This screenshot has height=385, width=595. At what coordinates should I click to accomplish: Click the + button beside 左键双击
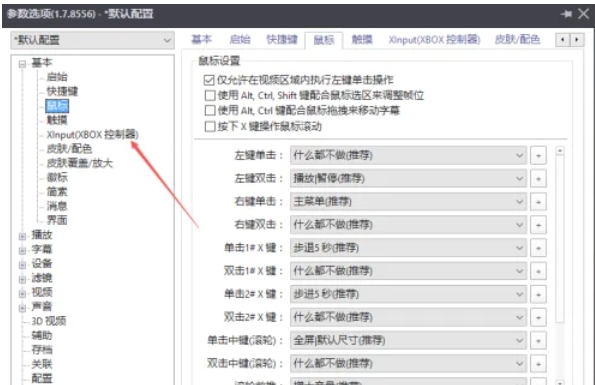[538, 179]
